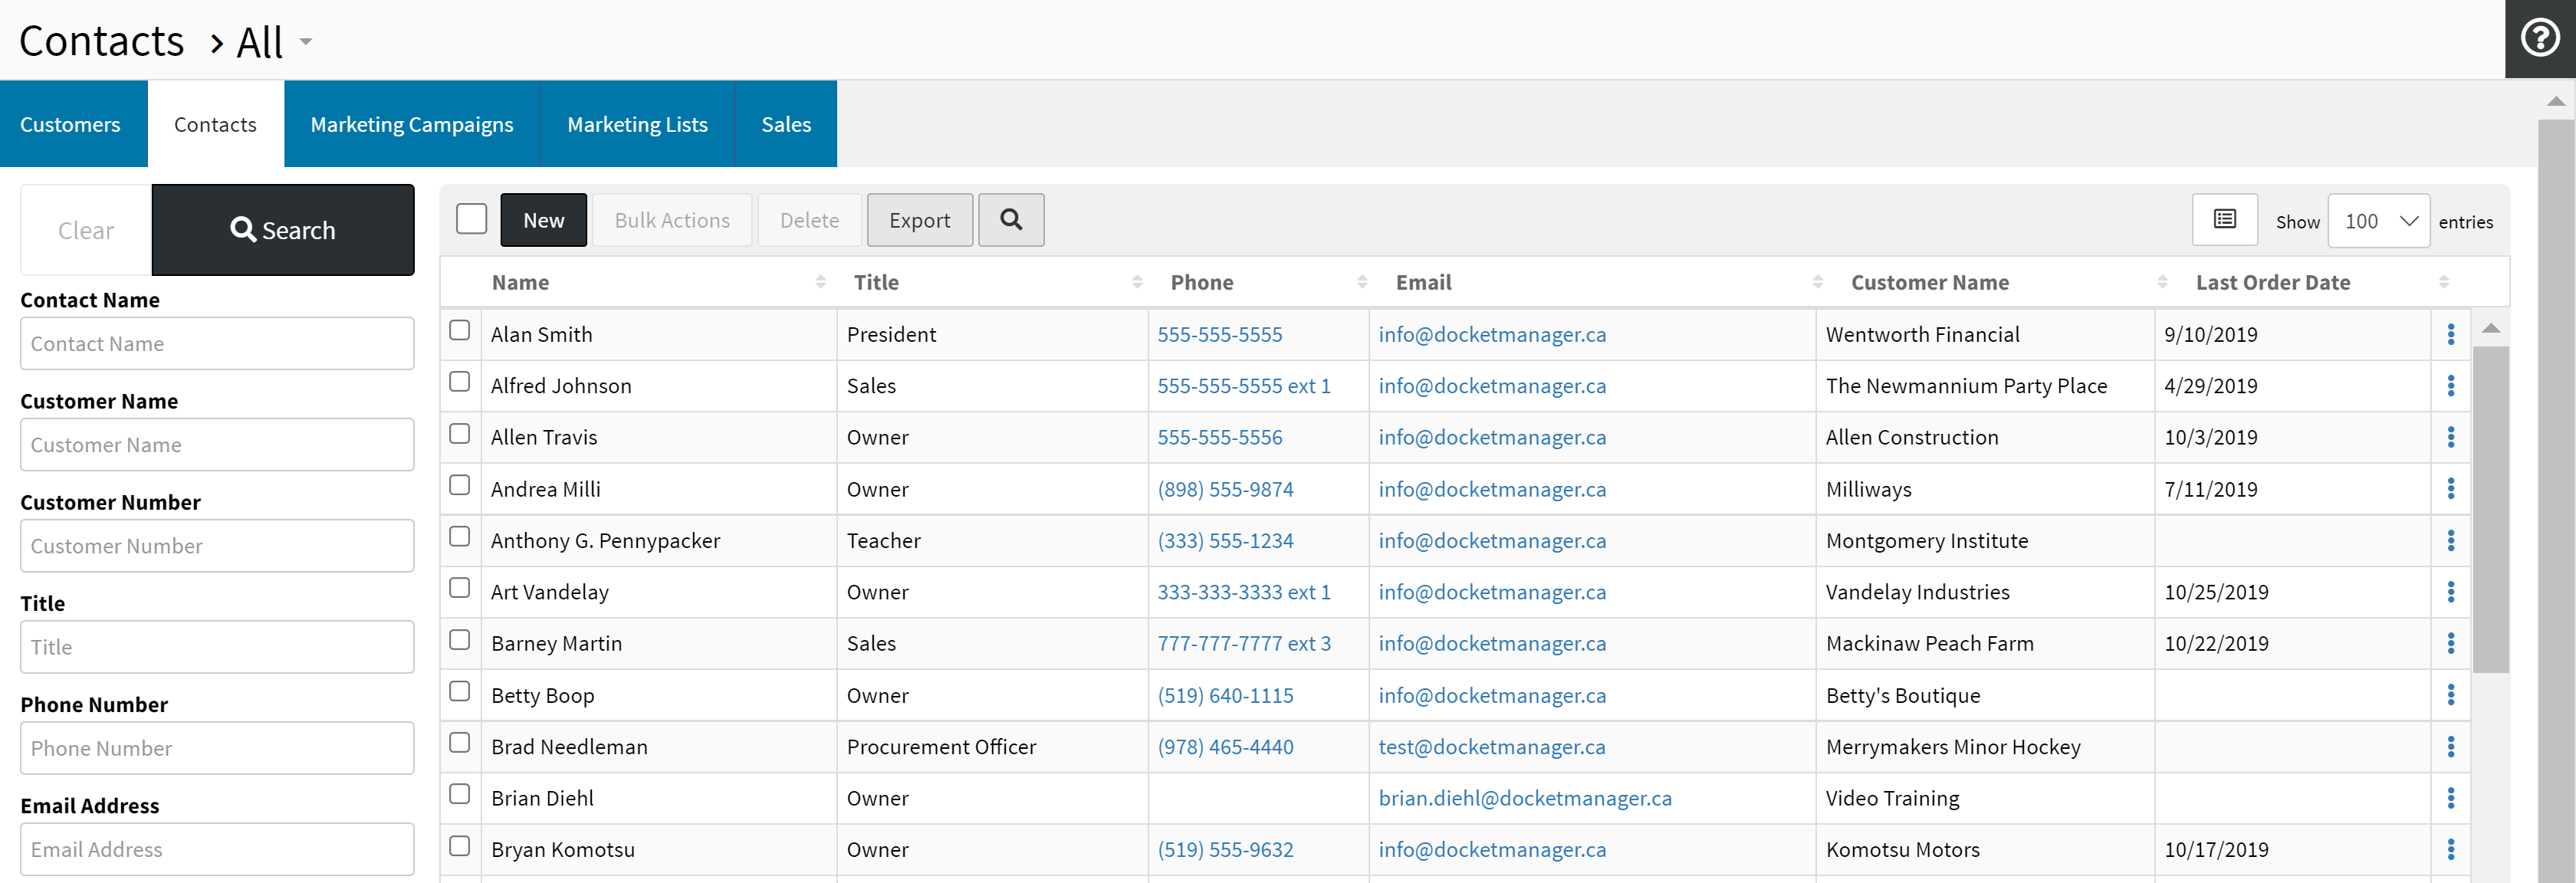2576x883 pixels.
Task: Open the column layout list icon
Action: (2223, 220)
